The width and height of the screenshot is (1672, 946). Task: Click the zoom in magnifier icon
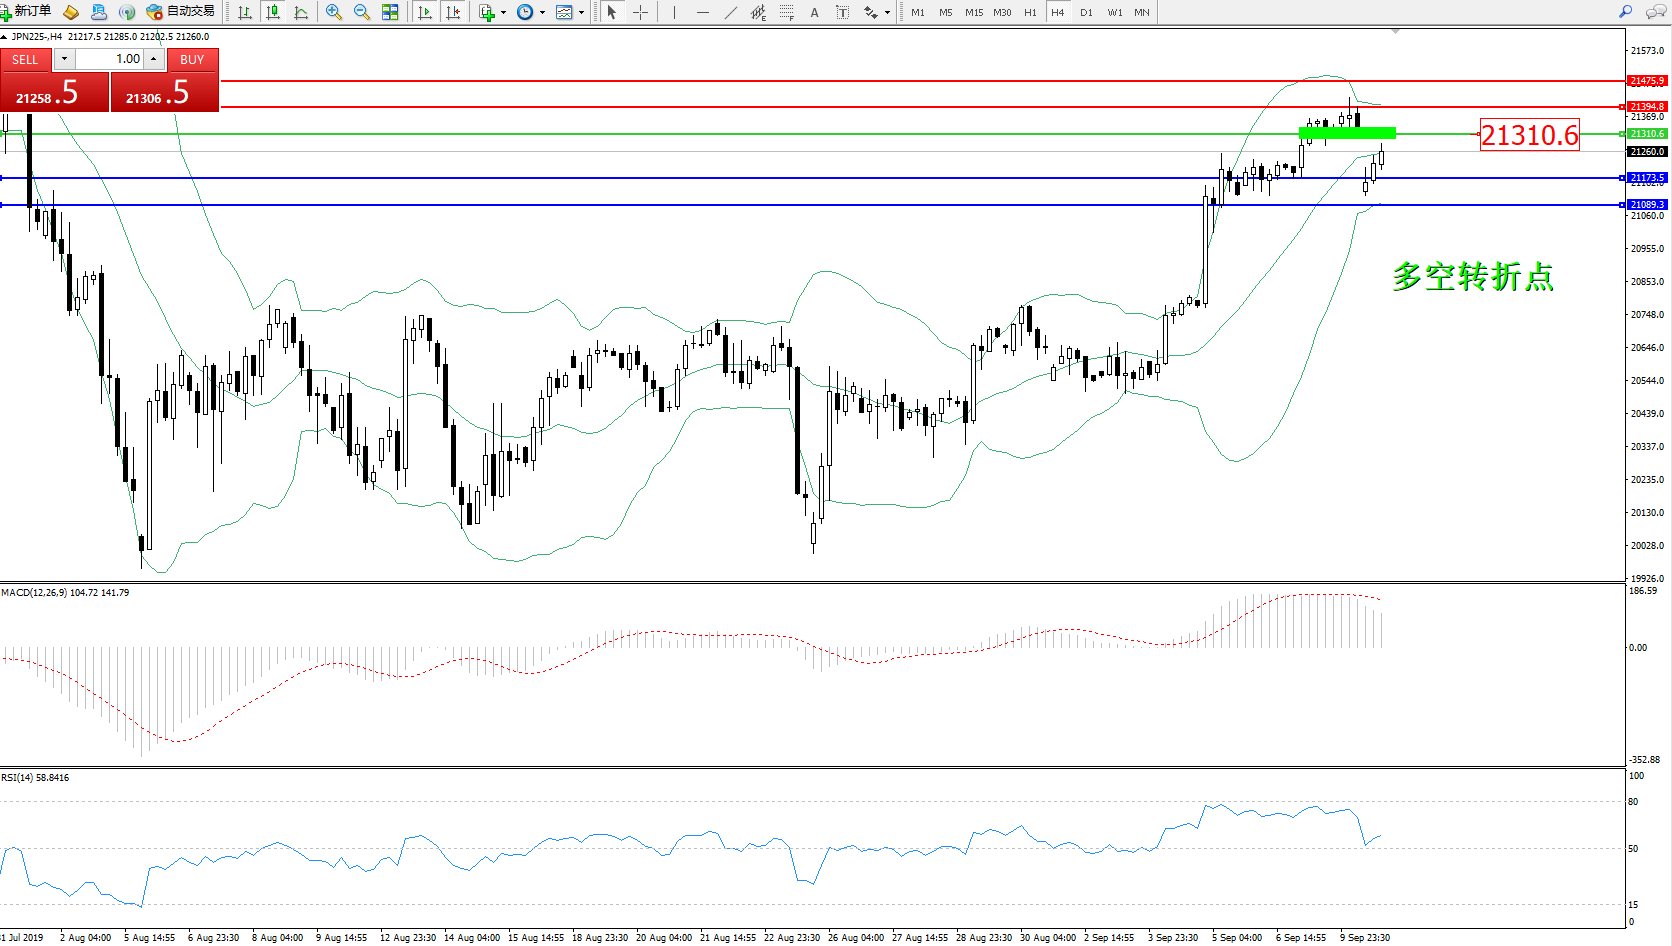click(334, 12)
